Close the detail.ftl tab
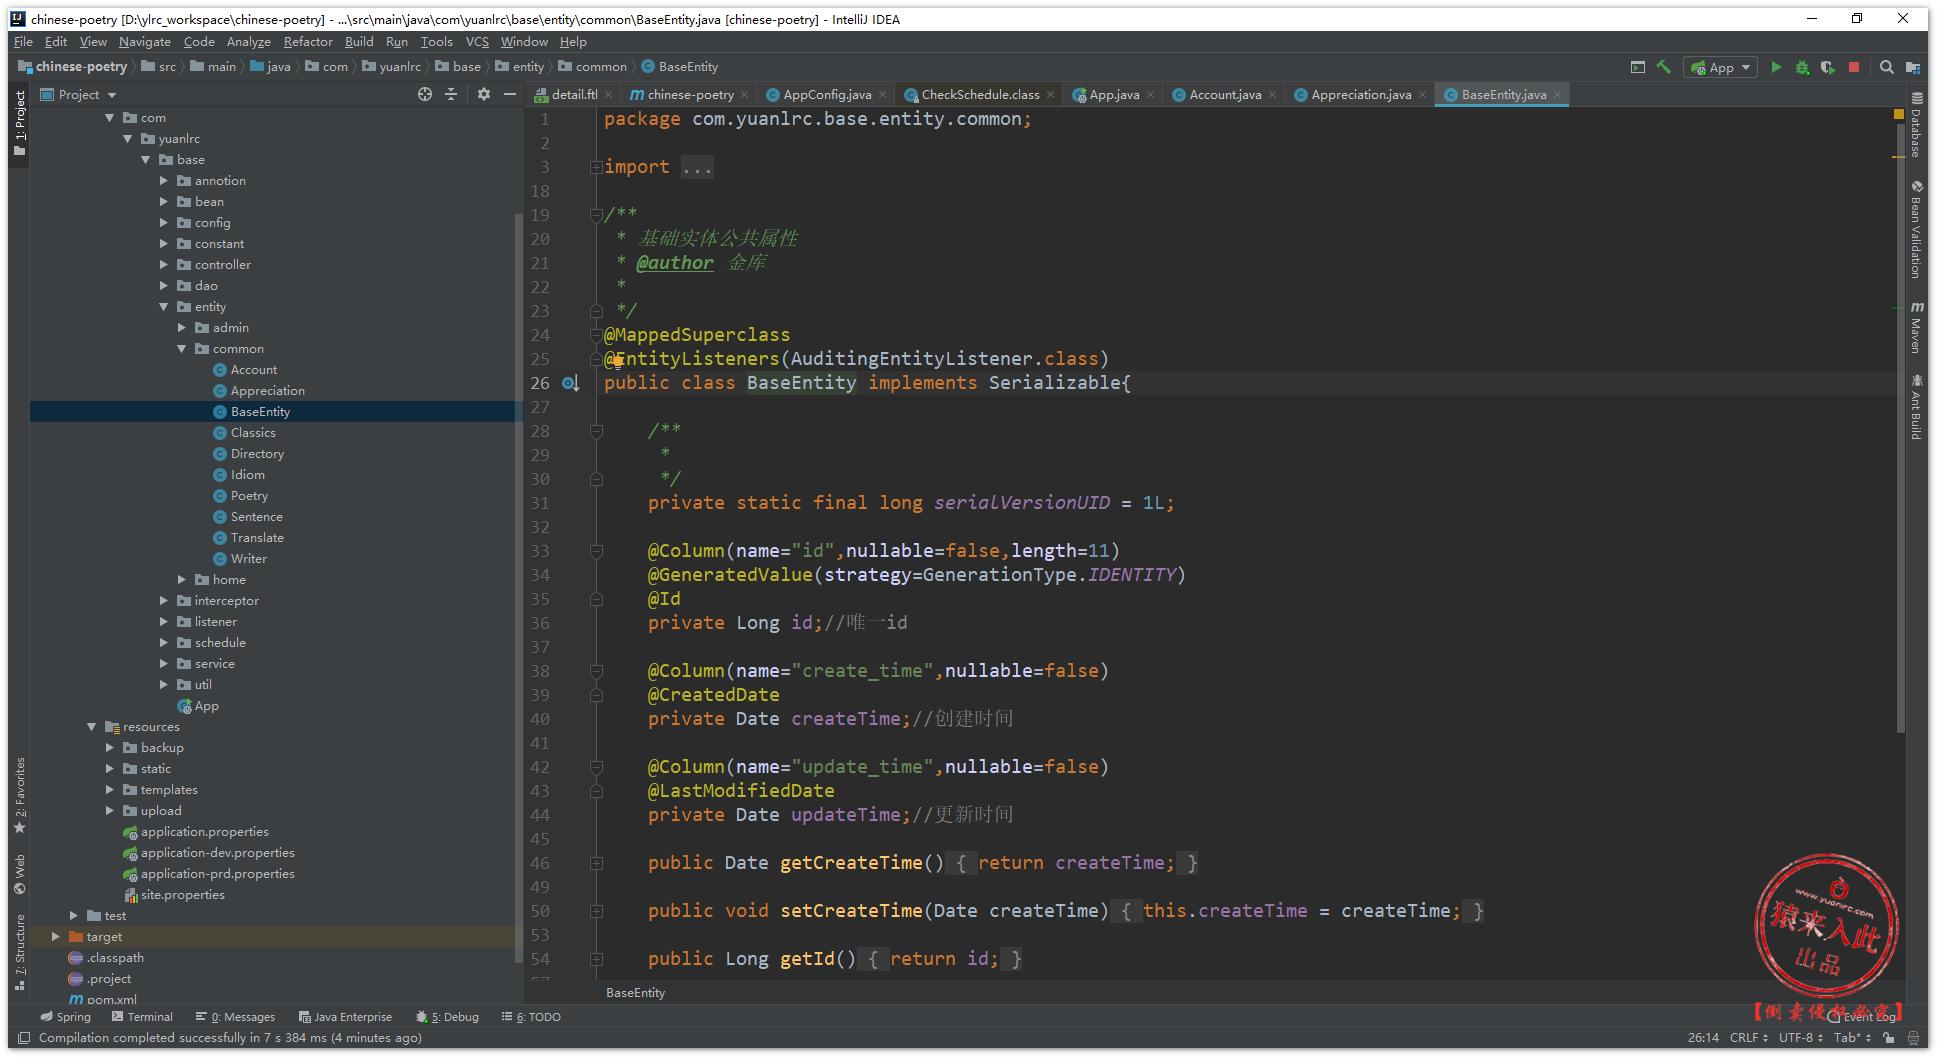This screenshot has height=1057, width=1937. coord(608,95)
